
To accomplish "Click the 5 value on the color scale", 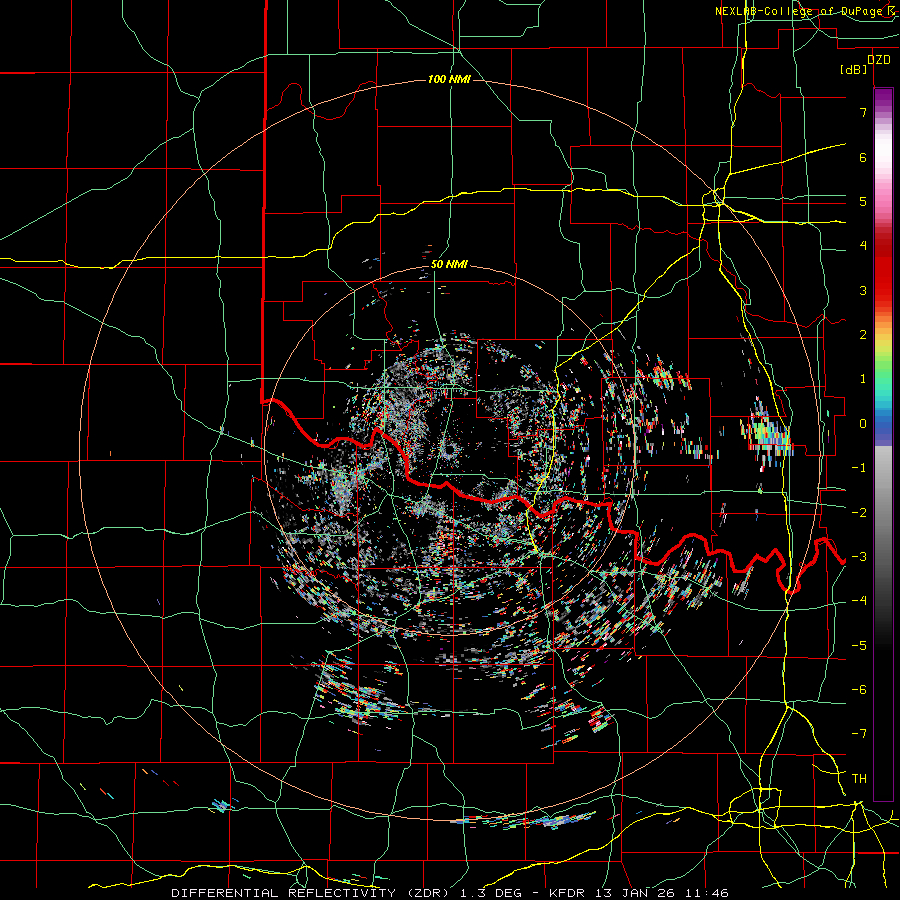I will (x=863, y=201).
